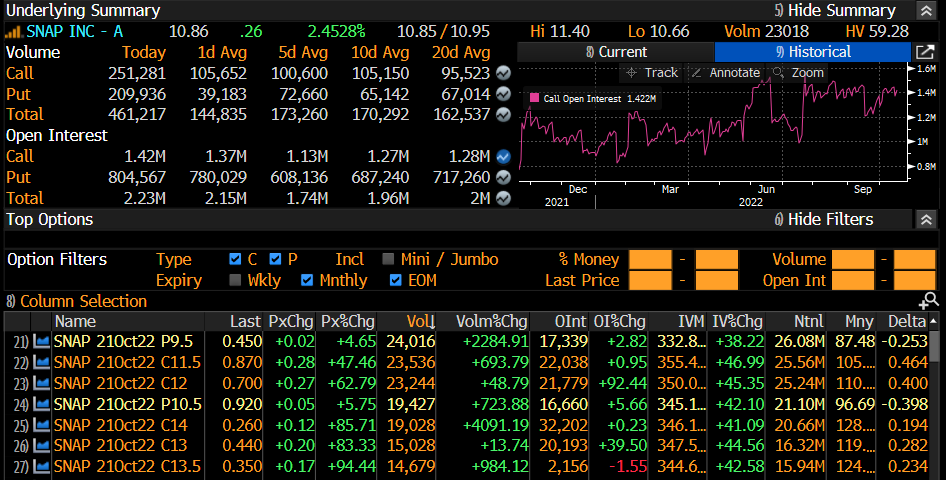Toggle chart icon for Total open interest row

coord(503,198)
